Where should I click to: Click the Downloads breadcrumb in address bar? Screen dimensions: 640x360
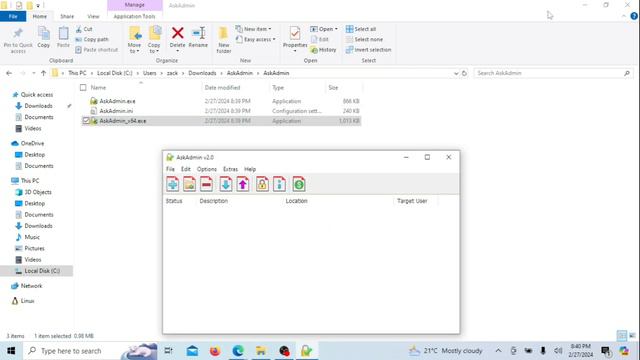[x=202, y=73]
